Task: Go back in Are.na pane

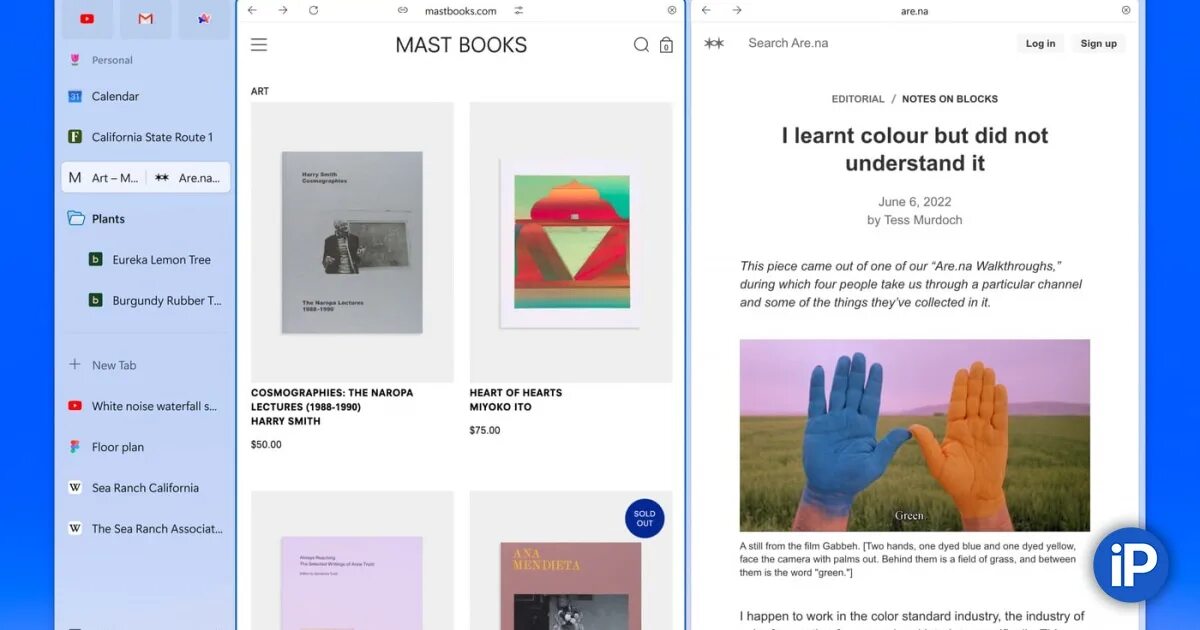Action: click(x=706, y=10)
